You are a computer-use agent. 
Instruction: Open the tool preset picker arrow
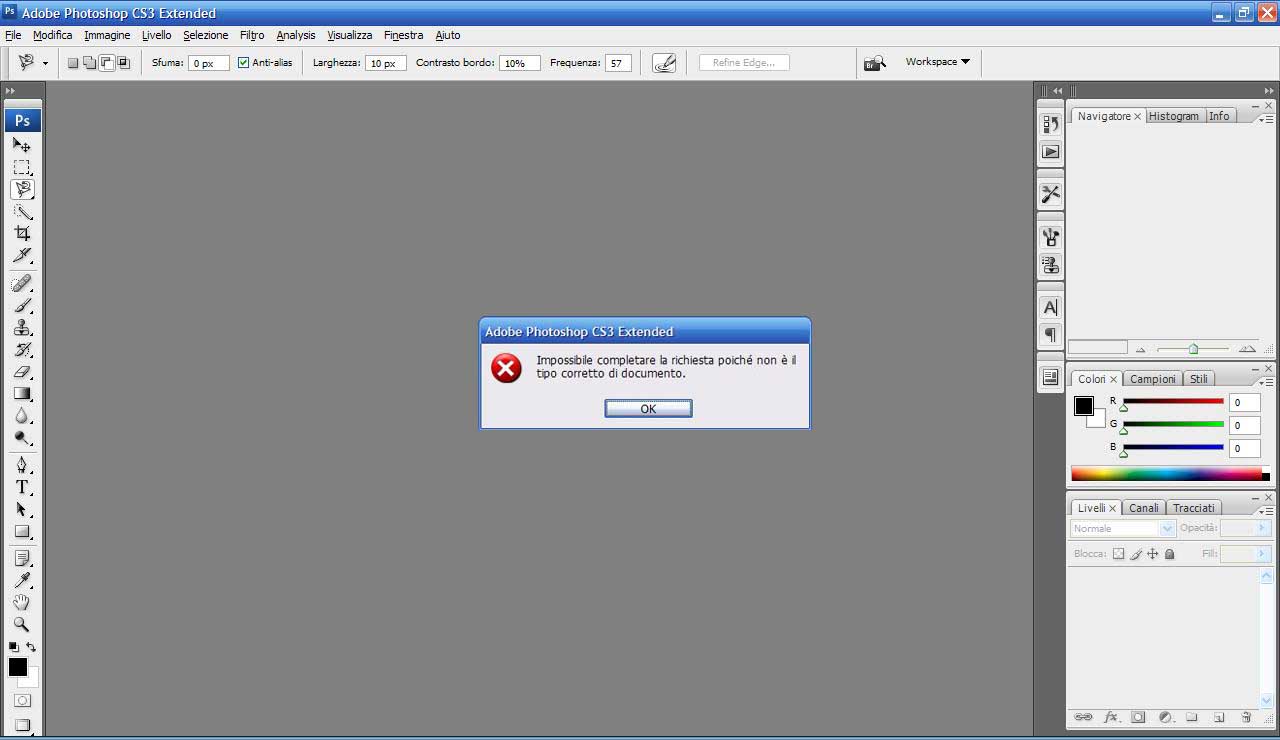(x=45, y=63)
